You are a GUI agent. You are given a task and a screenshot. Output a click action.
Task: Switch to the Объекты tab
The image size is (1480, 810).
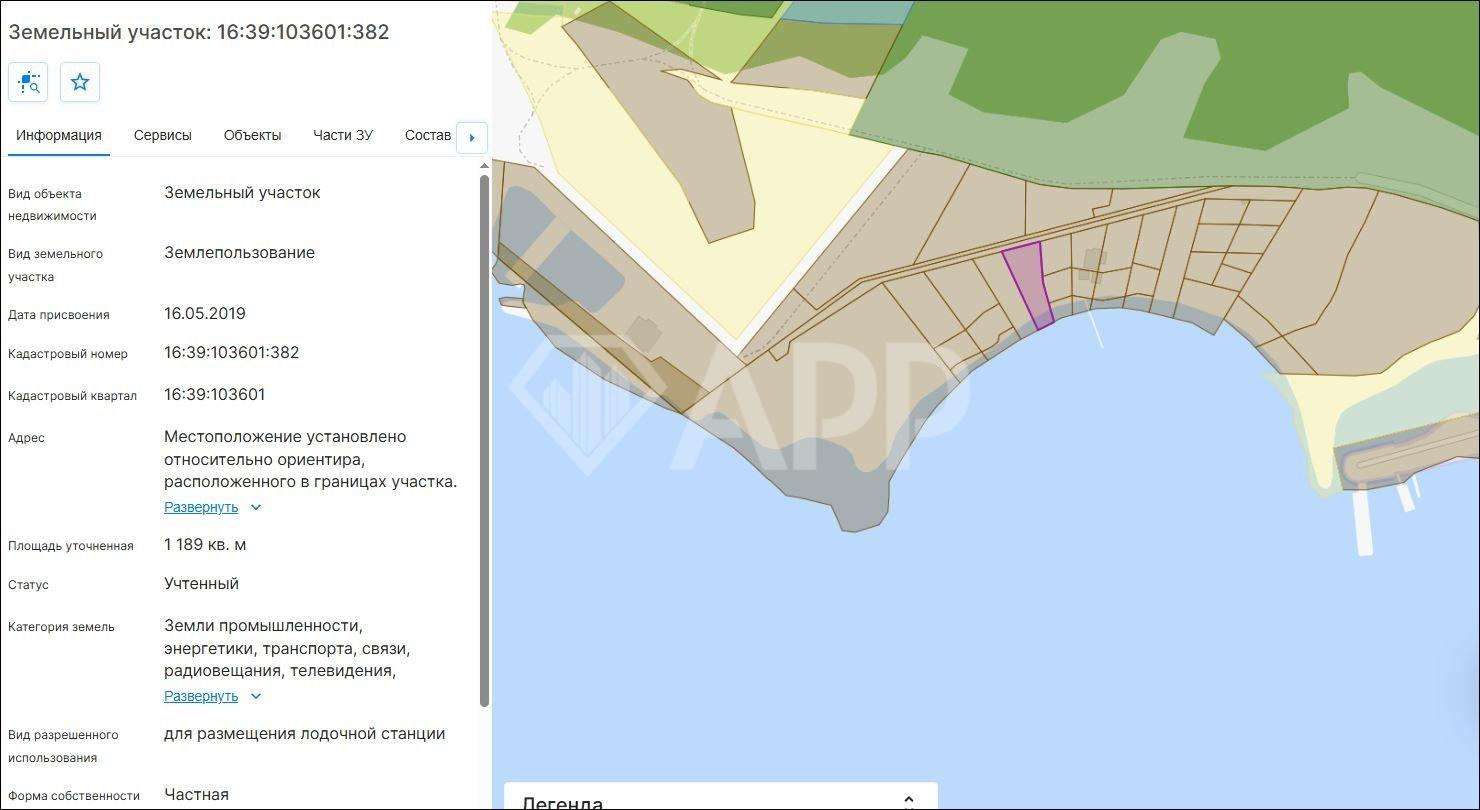[x=252, y=135]
